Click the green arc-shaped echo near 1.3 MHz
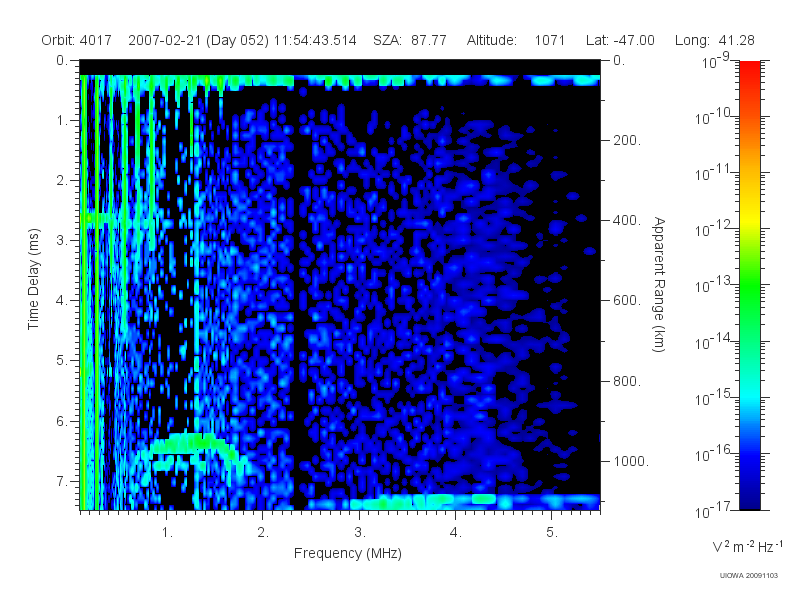This screenshot has height=600, width=800. pos(196,443)
